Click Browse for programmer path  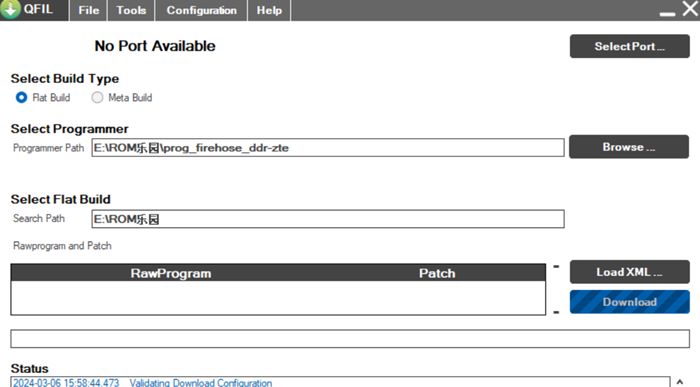tap(629, 147)
